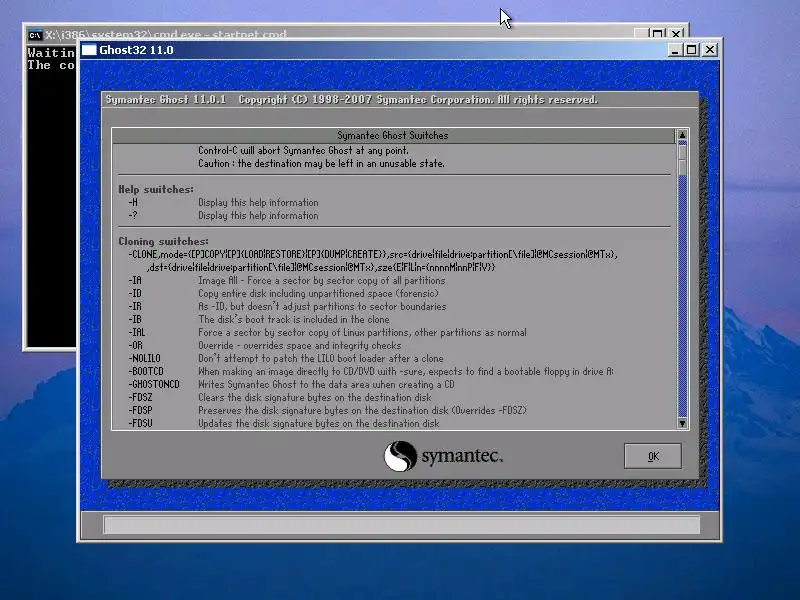Viewport: 800px width, 600px height.
Task: Select the -IR switch row
Action: 287,307
